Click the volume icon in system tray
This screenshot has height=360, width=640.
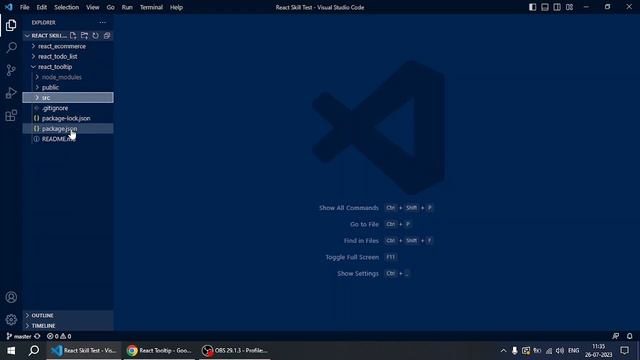(560, 351)
